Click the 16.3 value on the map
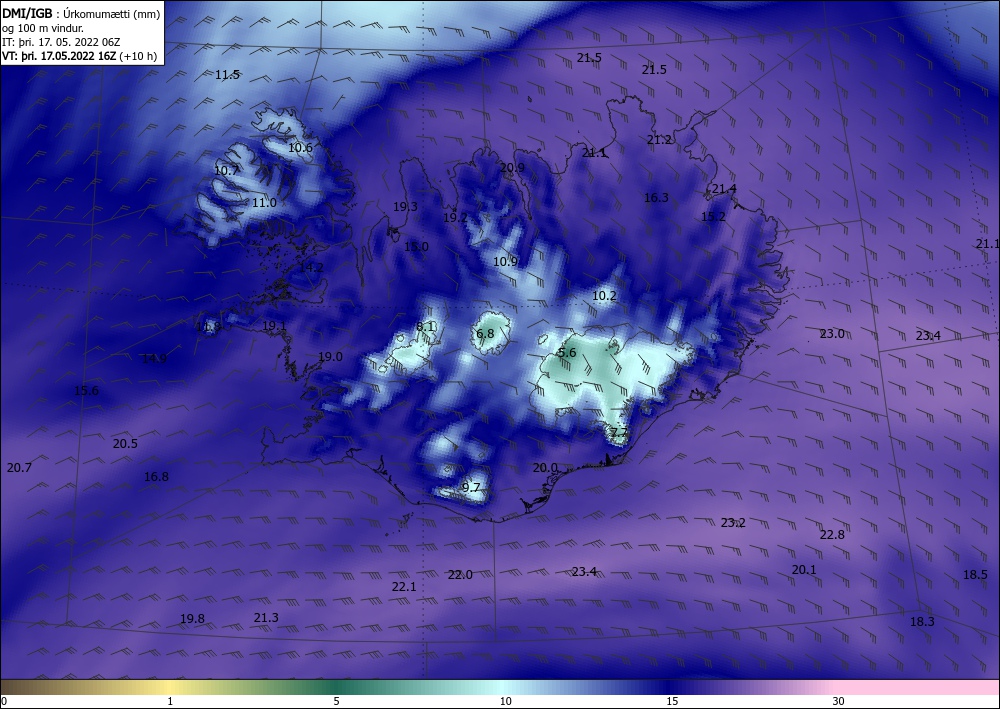 point(656,198)
